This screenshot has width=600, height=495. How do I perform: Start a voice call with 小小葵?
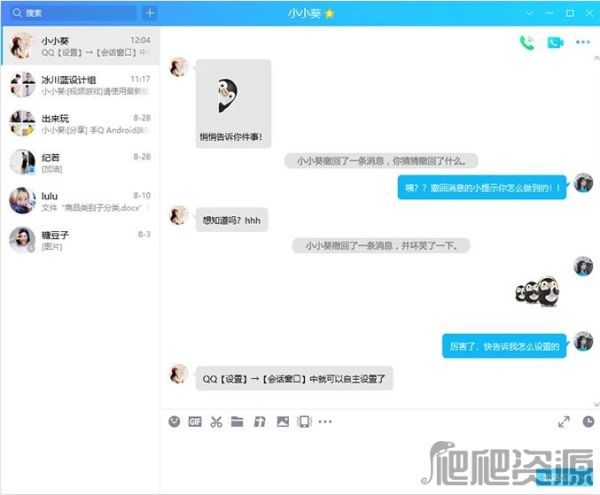[x=527, y=42]
